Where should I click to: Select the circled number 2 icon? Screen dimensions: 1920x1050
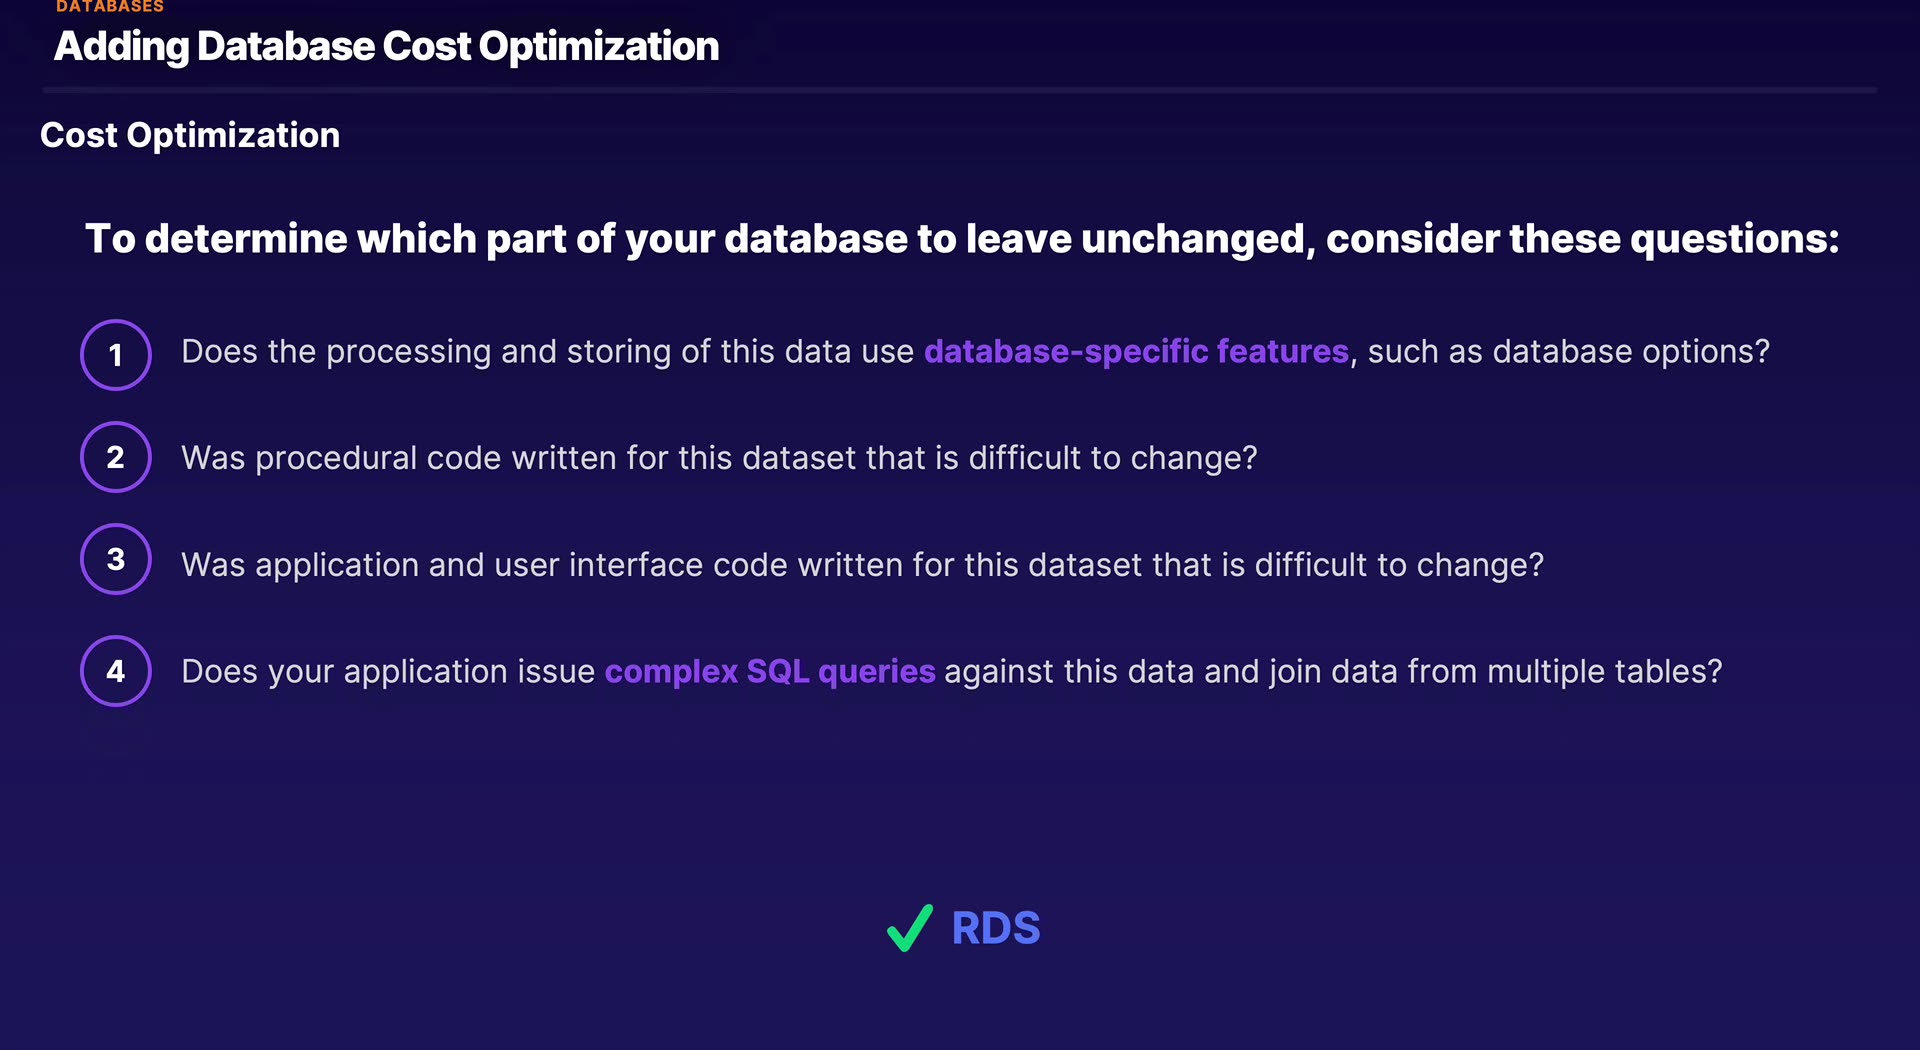click(116, 457)
